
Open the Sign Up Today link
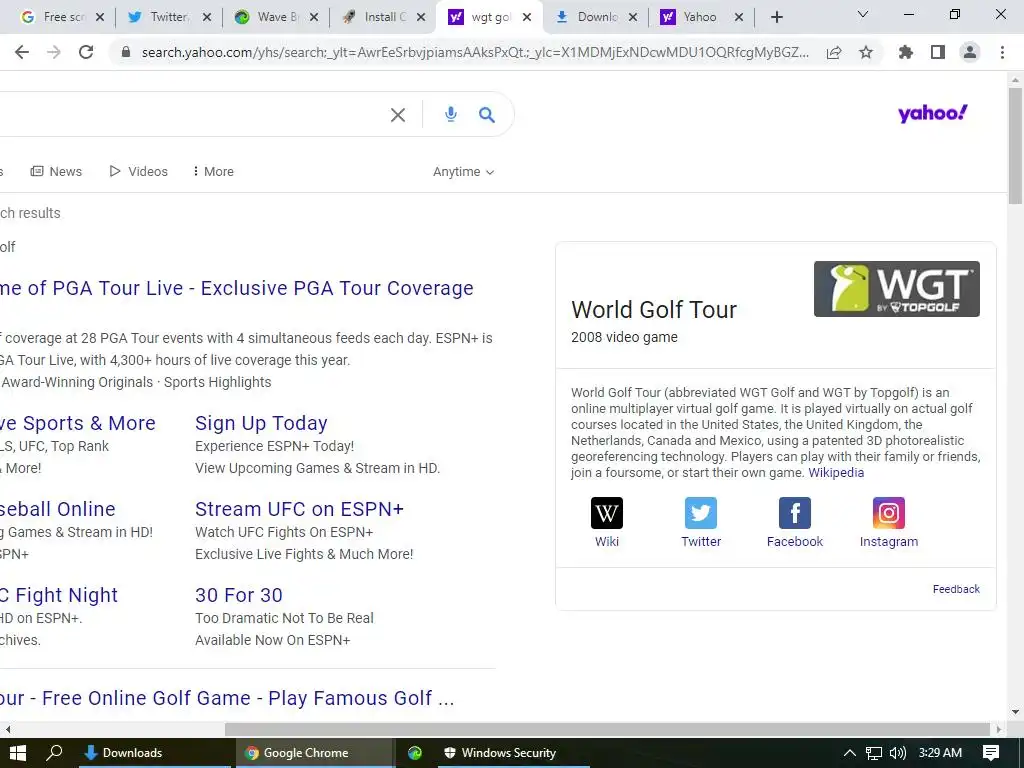[261, 423]
